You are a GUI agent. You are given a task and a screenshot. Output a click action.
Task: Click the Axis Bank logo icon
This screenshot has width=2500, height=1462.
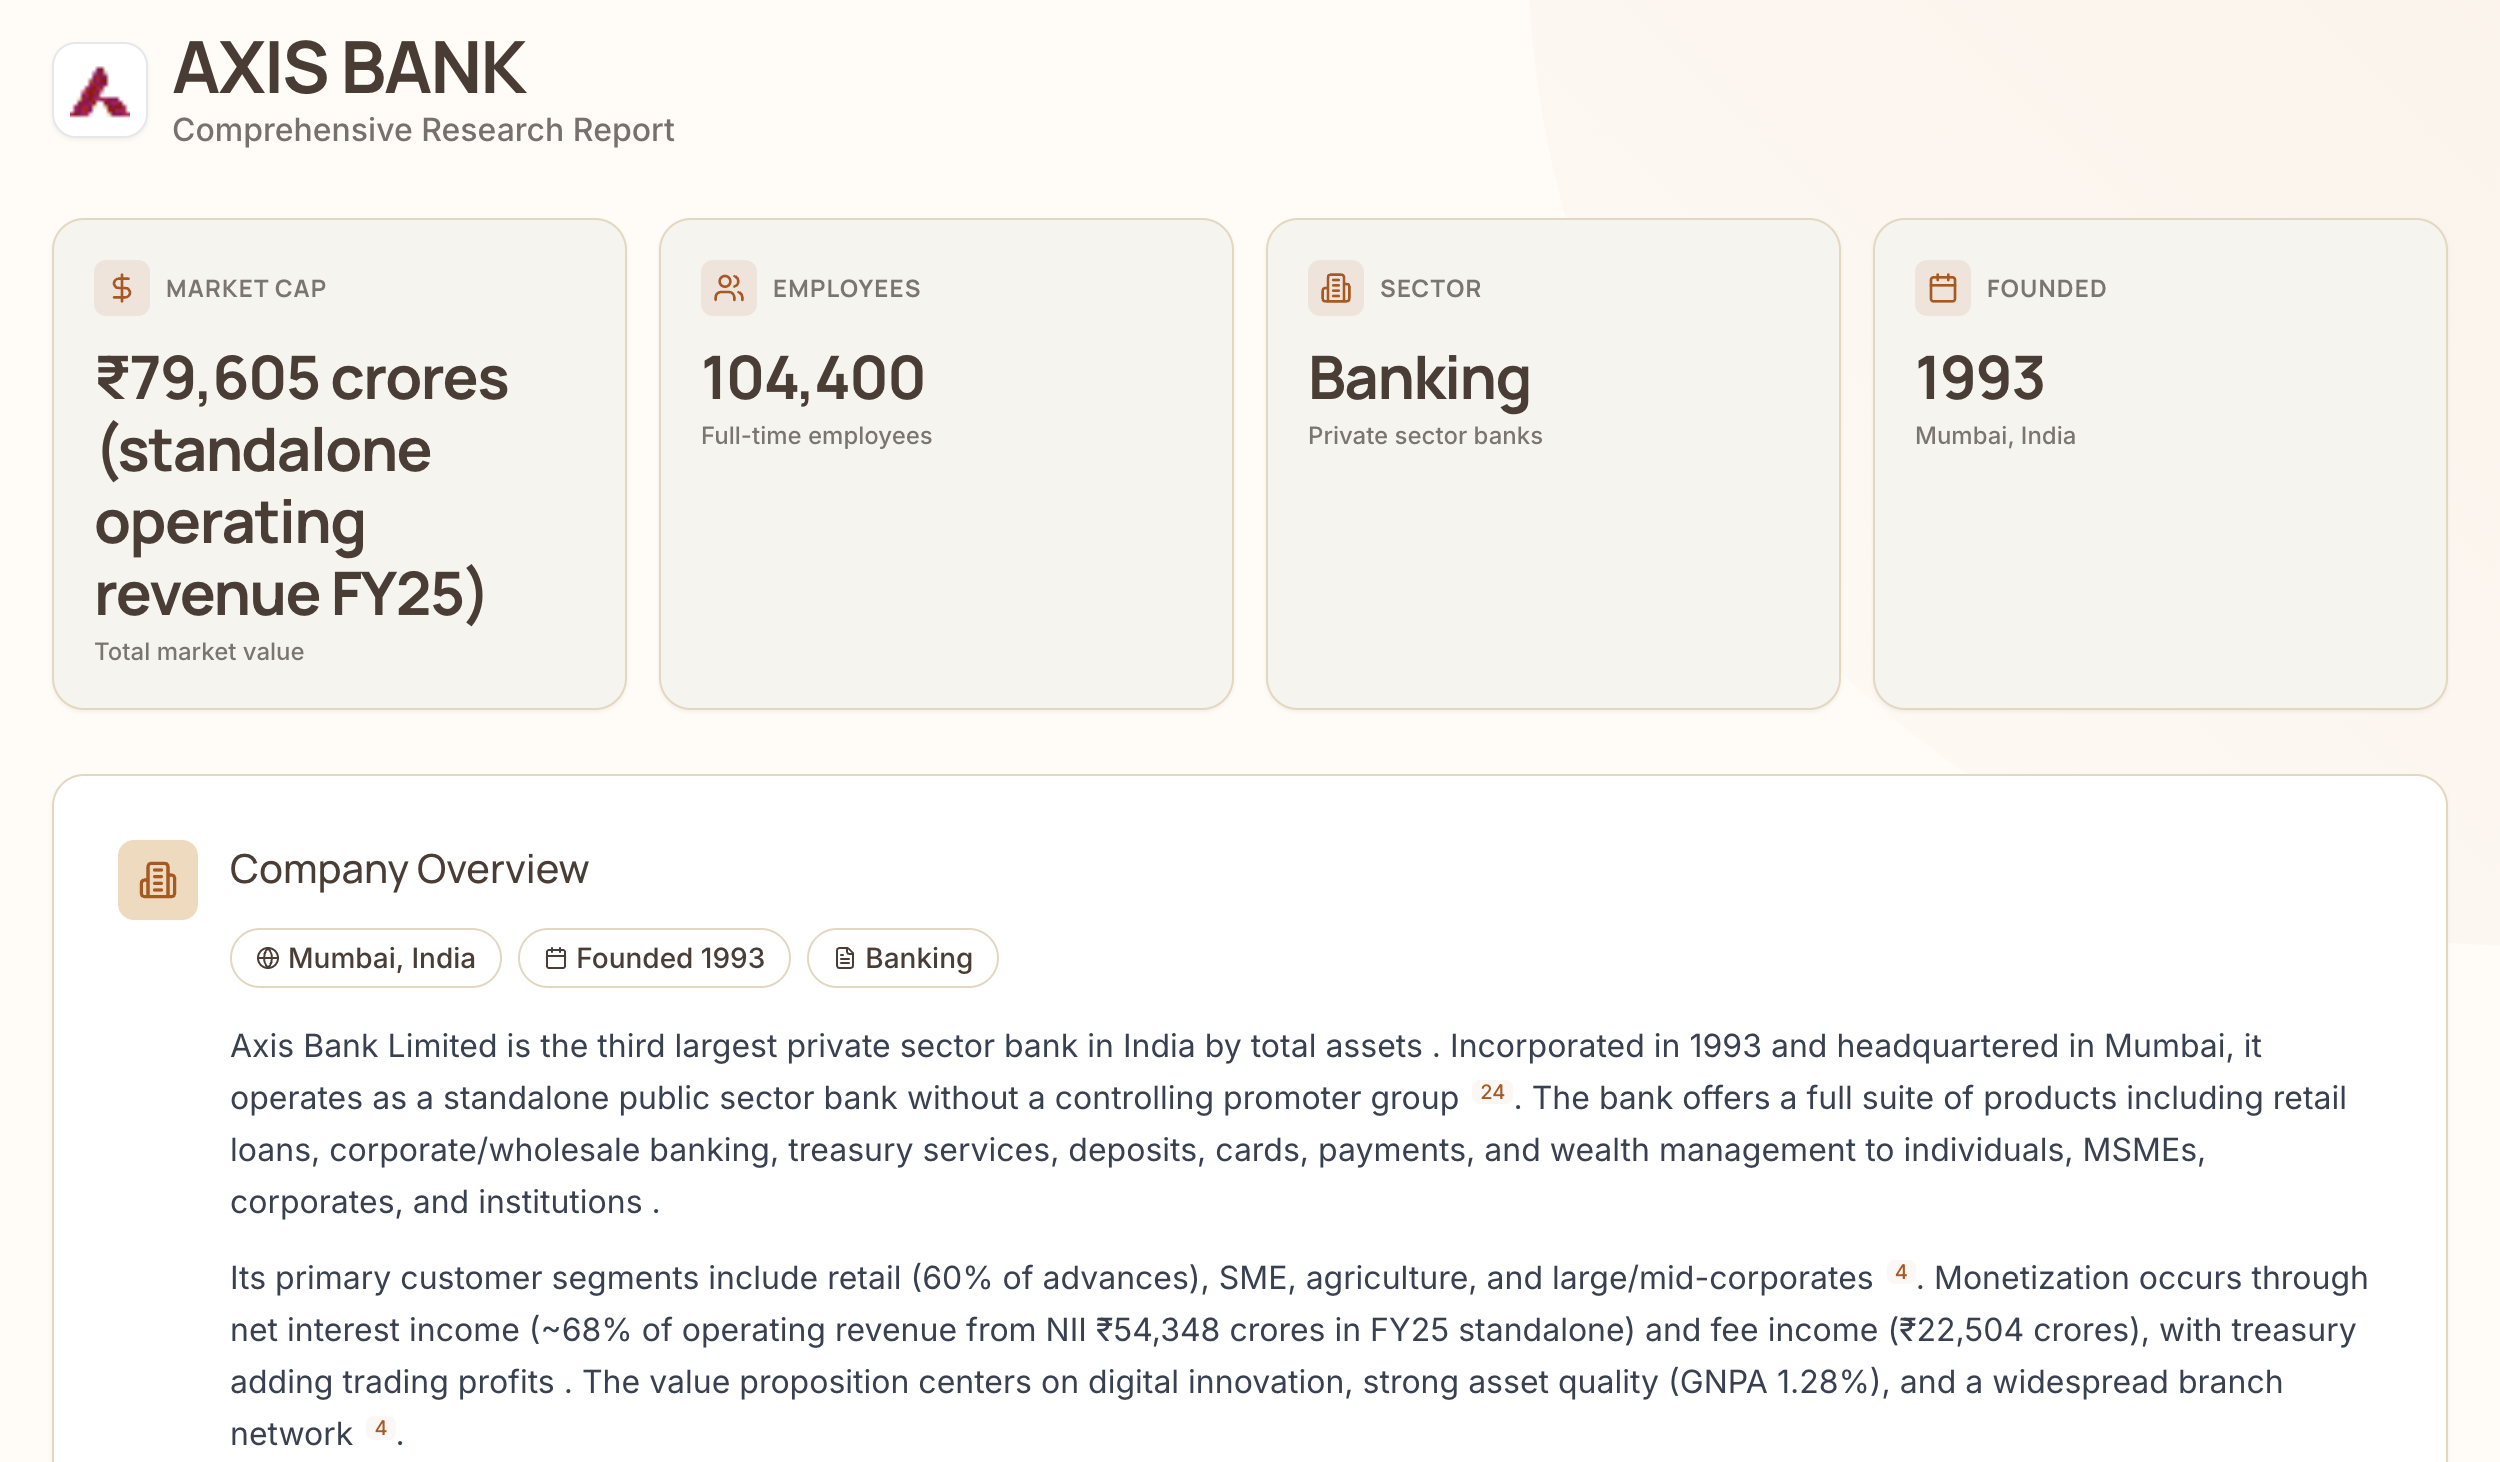(x=100, y=90)
